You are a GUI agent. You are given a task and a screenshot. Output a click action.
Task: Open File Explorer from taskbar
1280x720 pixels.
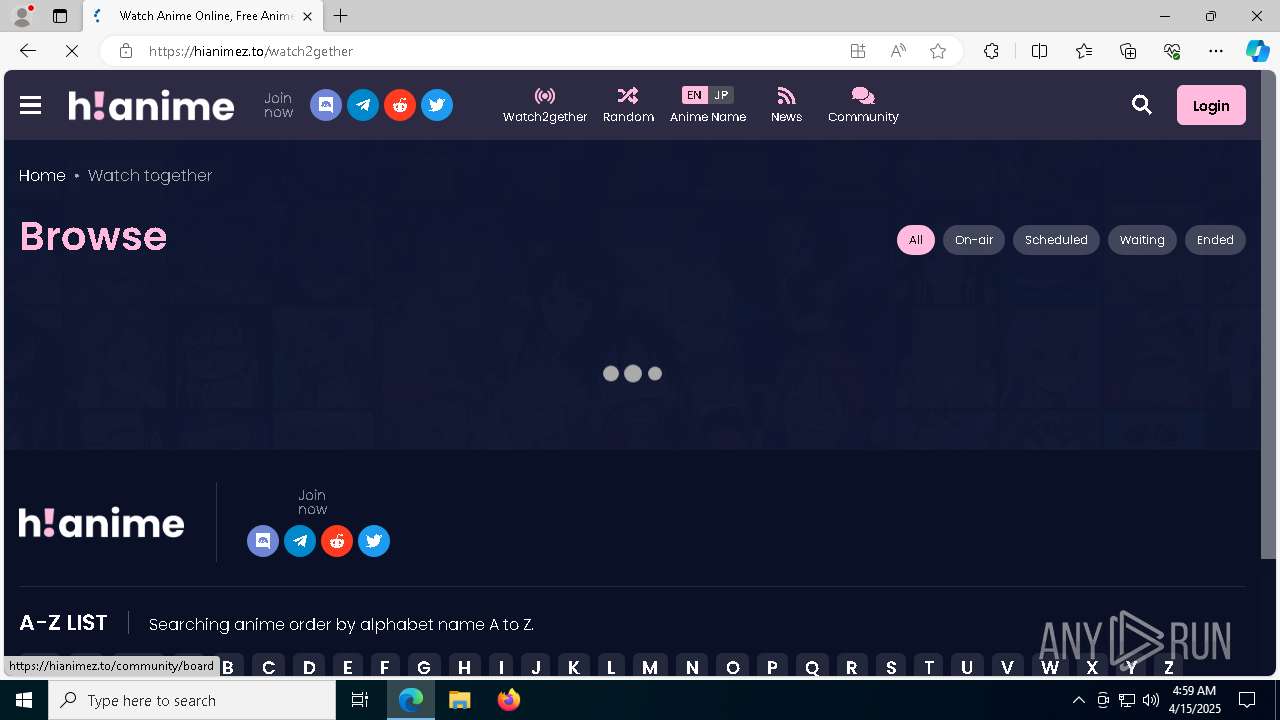[x=460, y=700]
